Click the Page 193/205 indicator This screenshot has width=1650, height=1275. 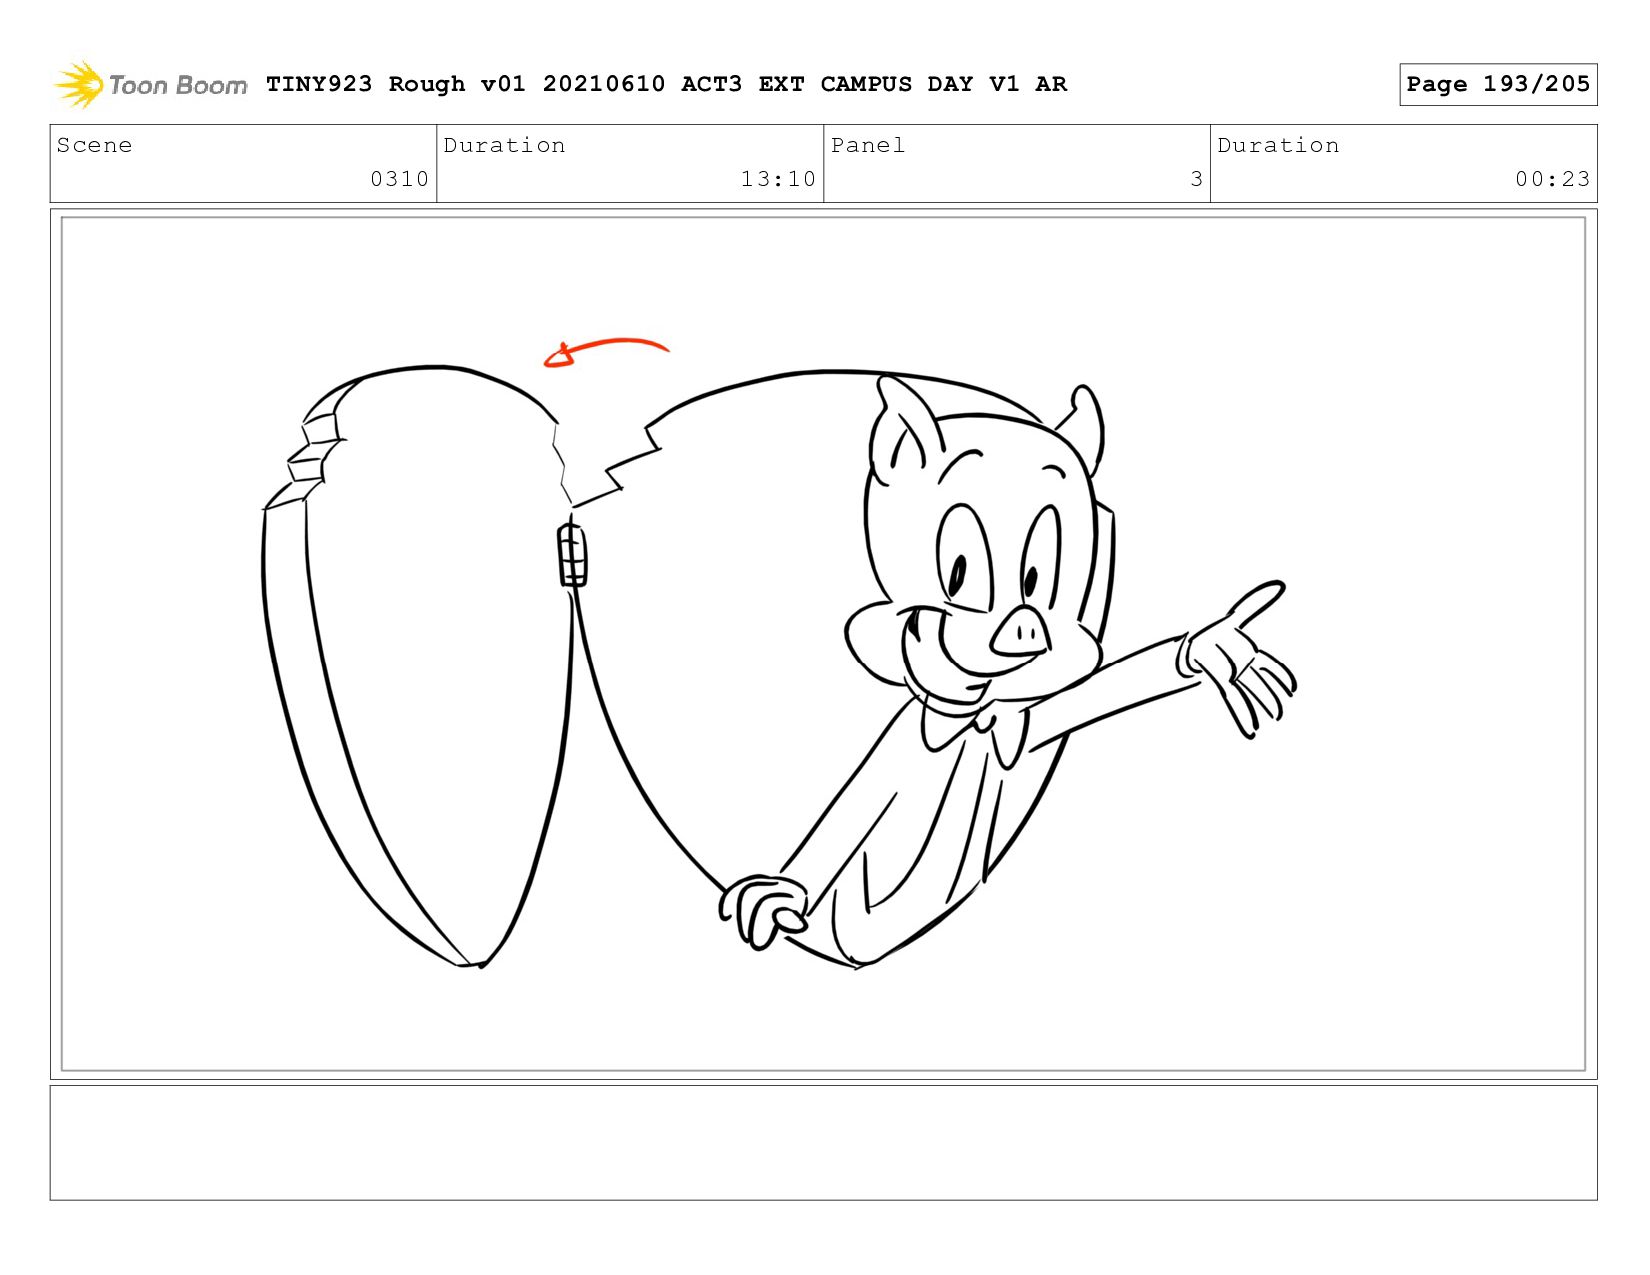click(x=1498, y=84)
